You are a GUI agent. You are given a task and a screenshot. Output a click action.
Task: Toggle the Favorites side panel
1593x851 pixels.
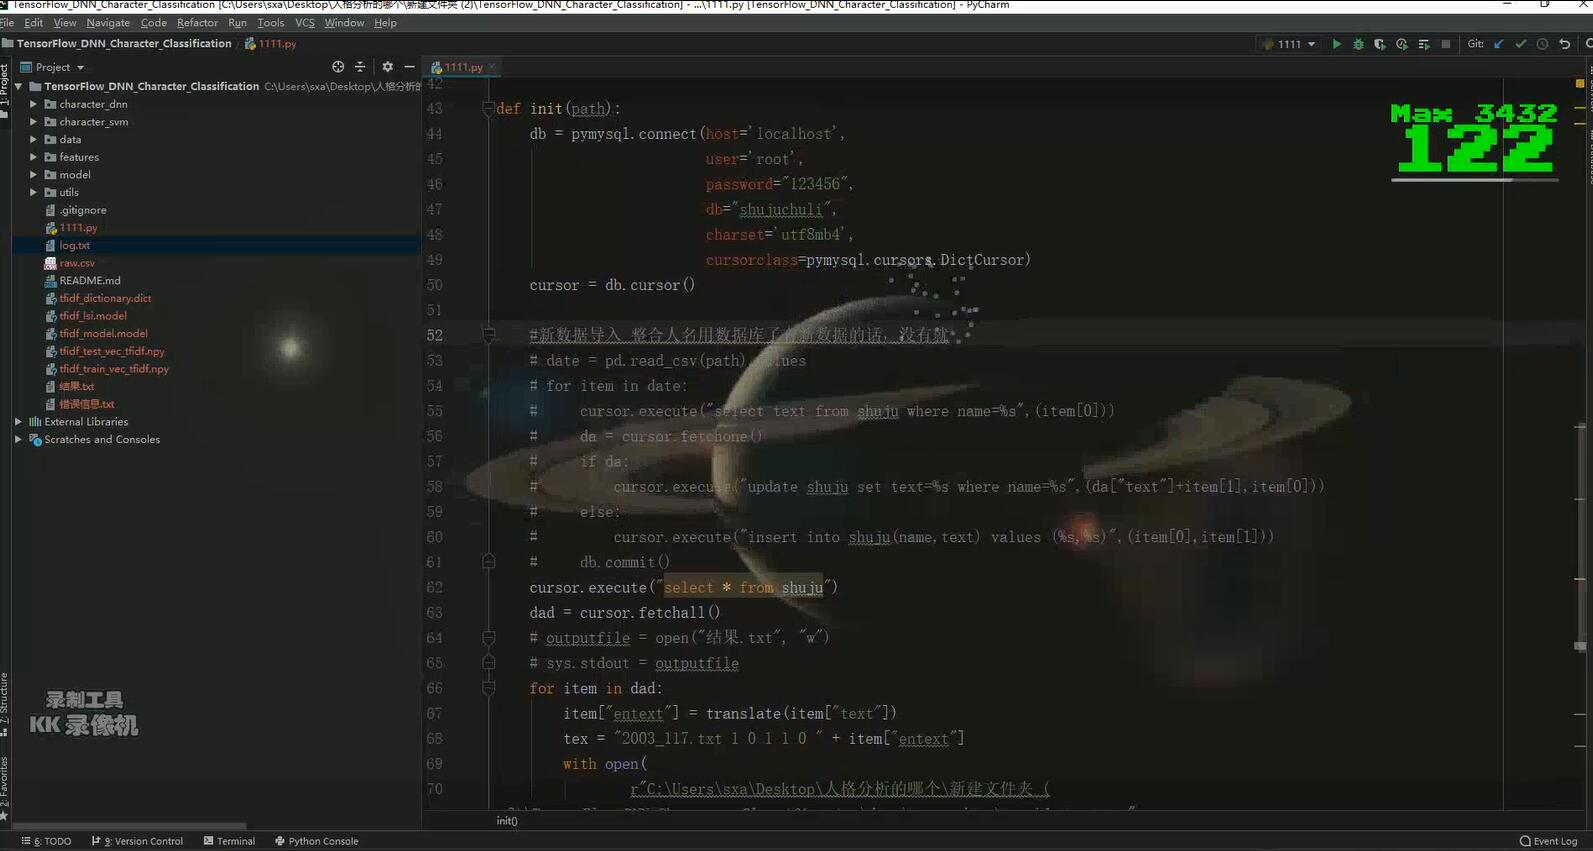tap(5, 787)
